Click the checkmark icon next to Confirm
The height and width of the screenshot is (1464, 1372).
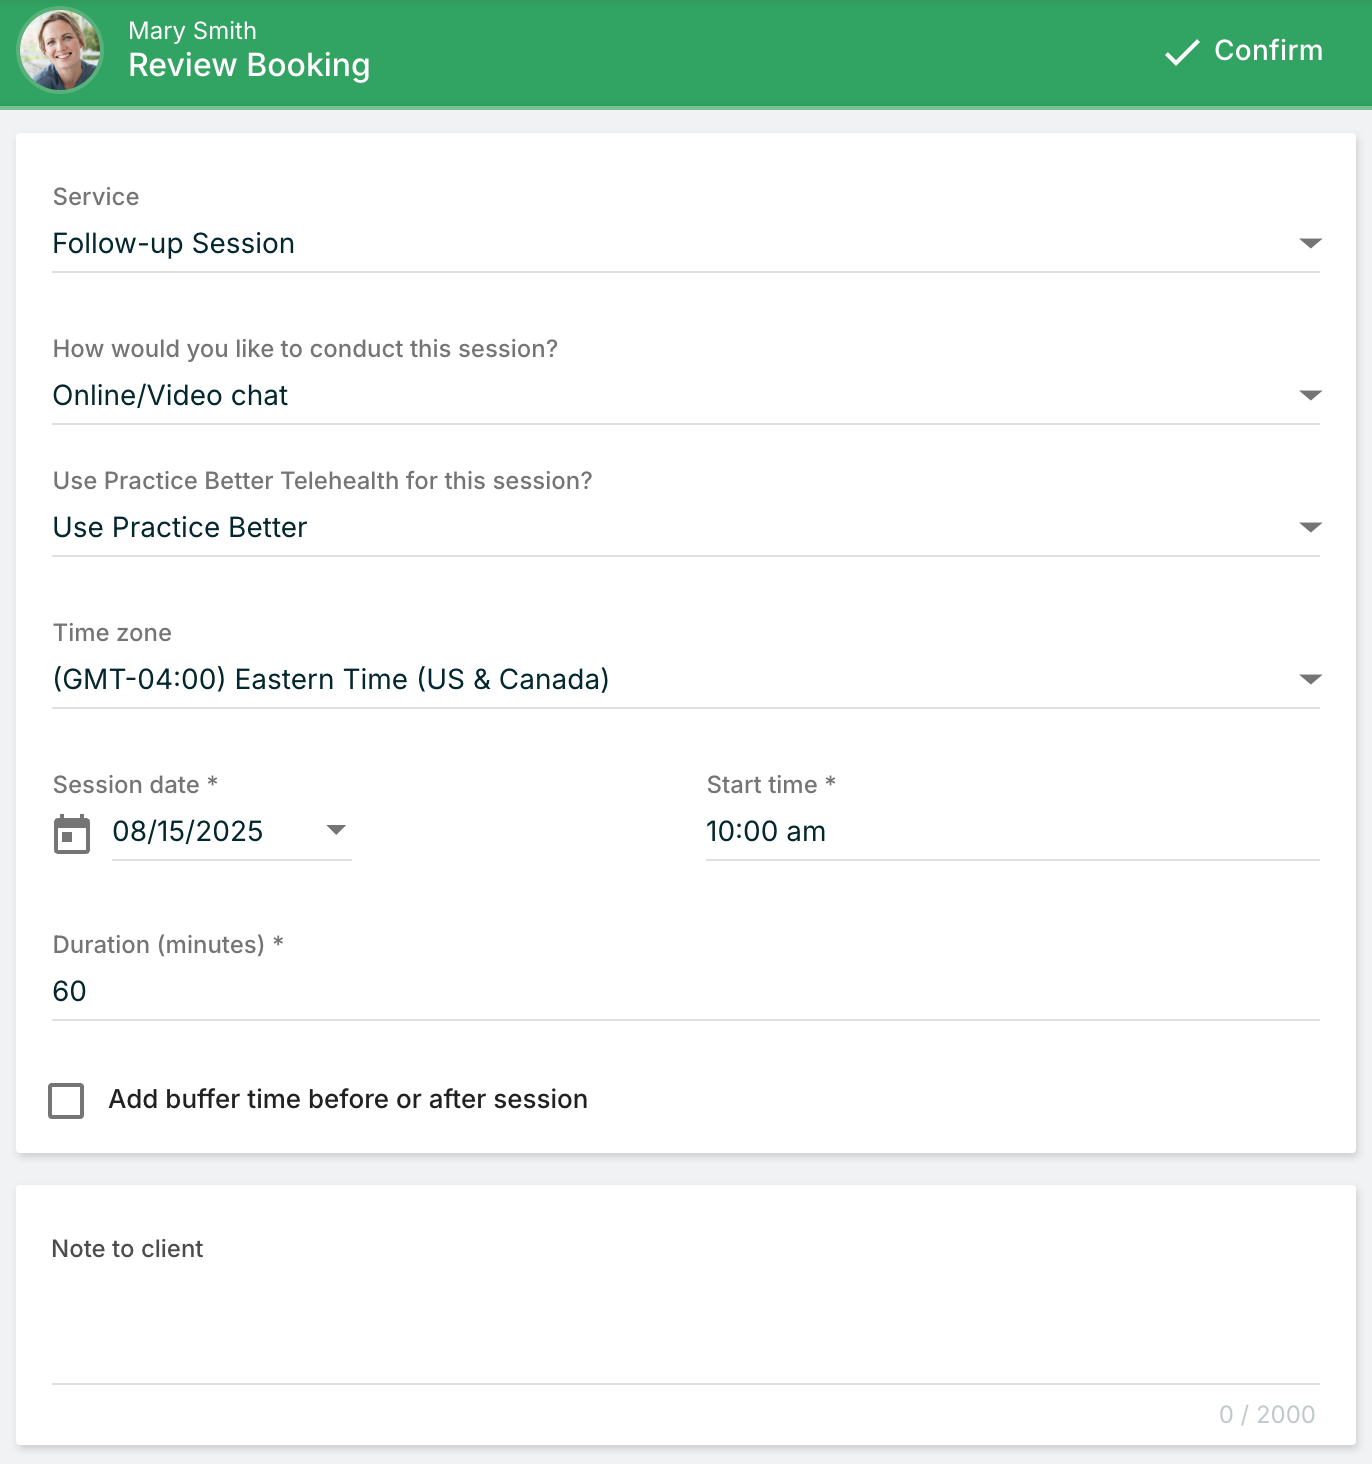click(1181, 52)
